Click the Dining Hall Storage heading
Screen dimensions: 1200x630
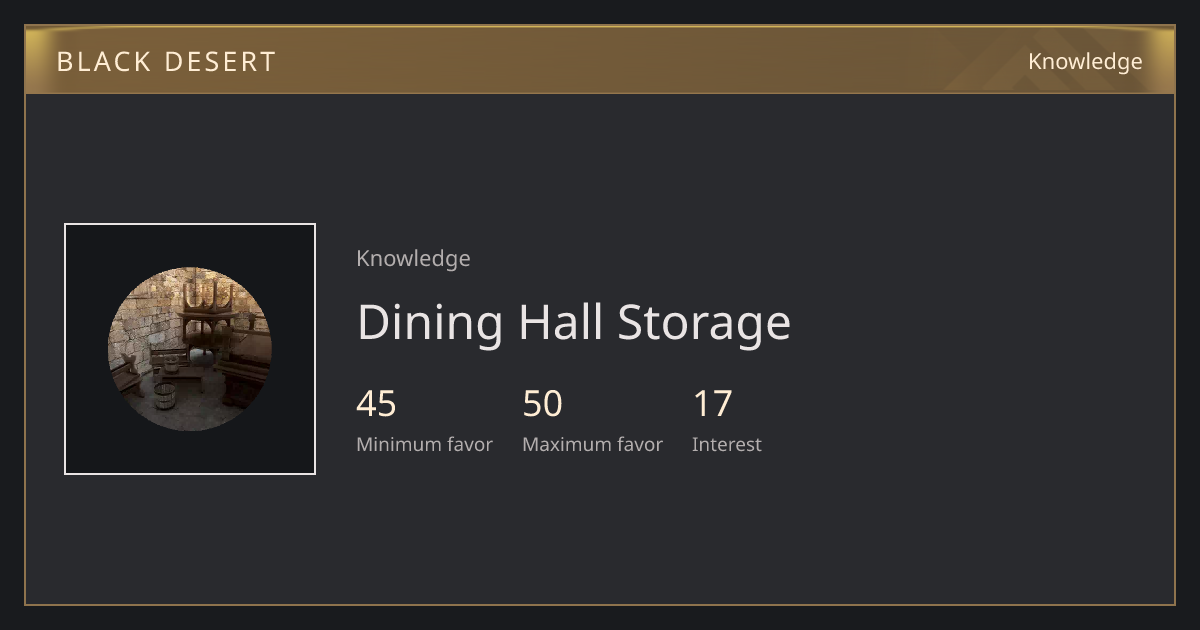tap(574, 322)
